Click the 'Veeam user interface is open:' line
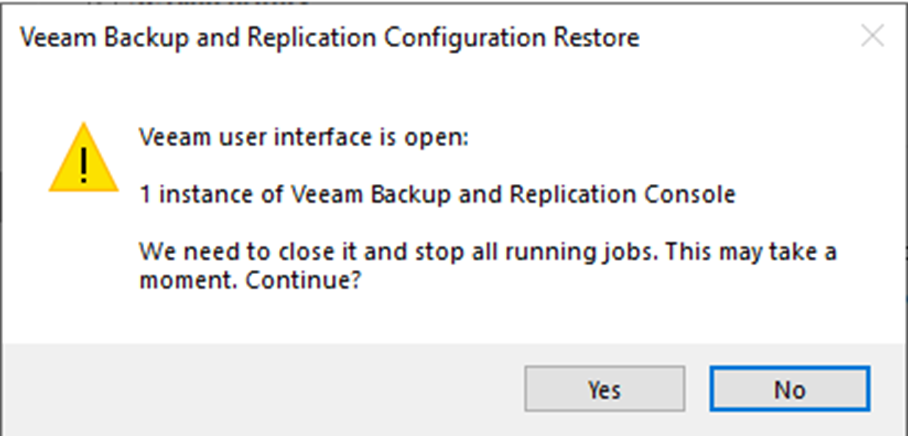This screenshot has height=436, width=908. pos(303,138)
